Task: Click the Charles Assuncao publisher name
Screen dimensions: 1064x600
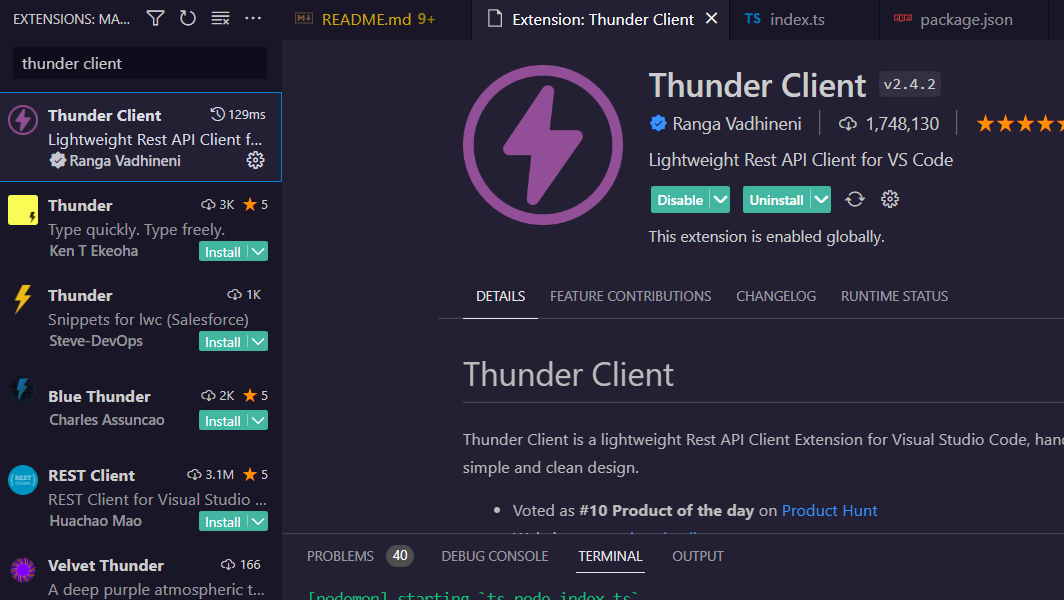Action: click(107, 419)
